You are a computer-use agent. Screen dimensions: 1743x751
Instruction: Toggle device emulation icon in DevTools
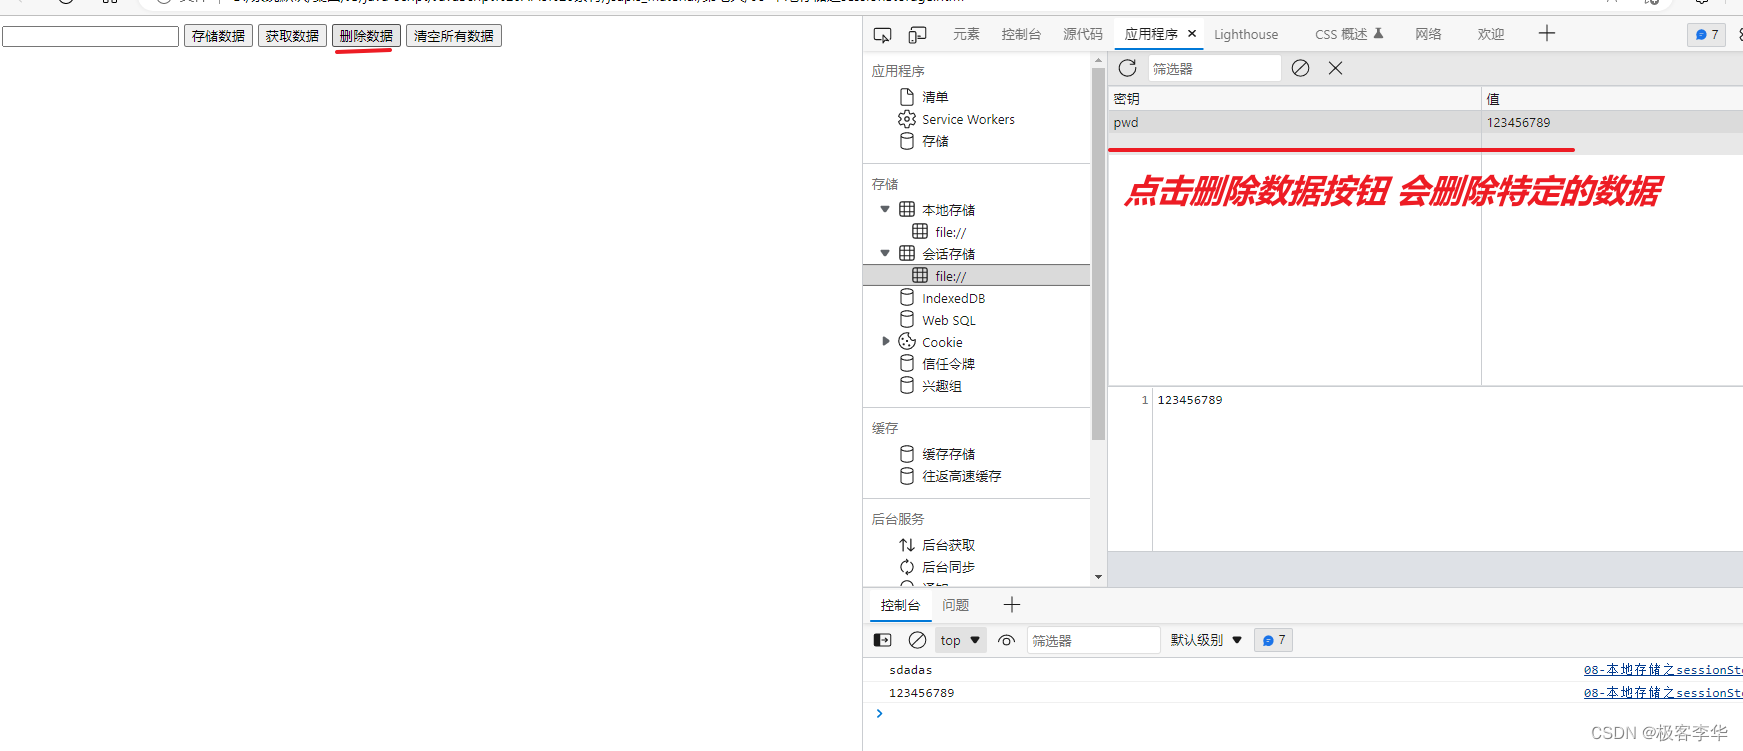pyautogui.click(x=917, y=35)
